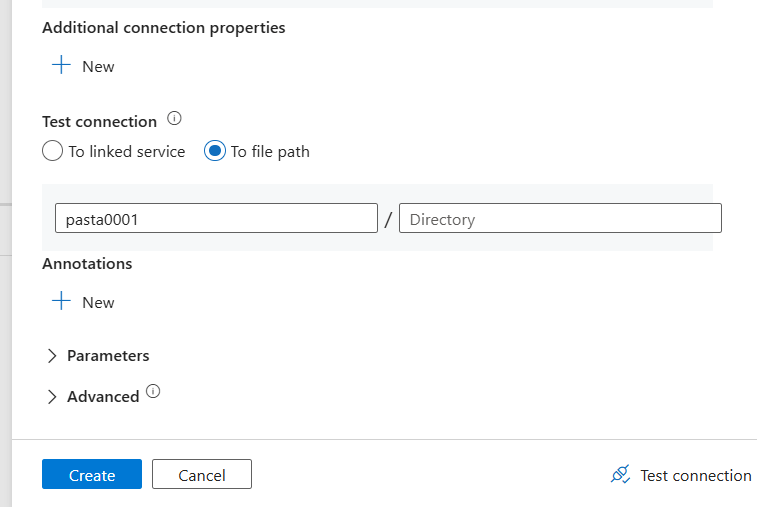Click the Additional connection properties heading
Image resolution: width=757 pixels, height=507 pixels.
[164, 28]
